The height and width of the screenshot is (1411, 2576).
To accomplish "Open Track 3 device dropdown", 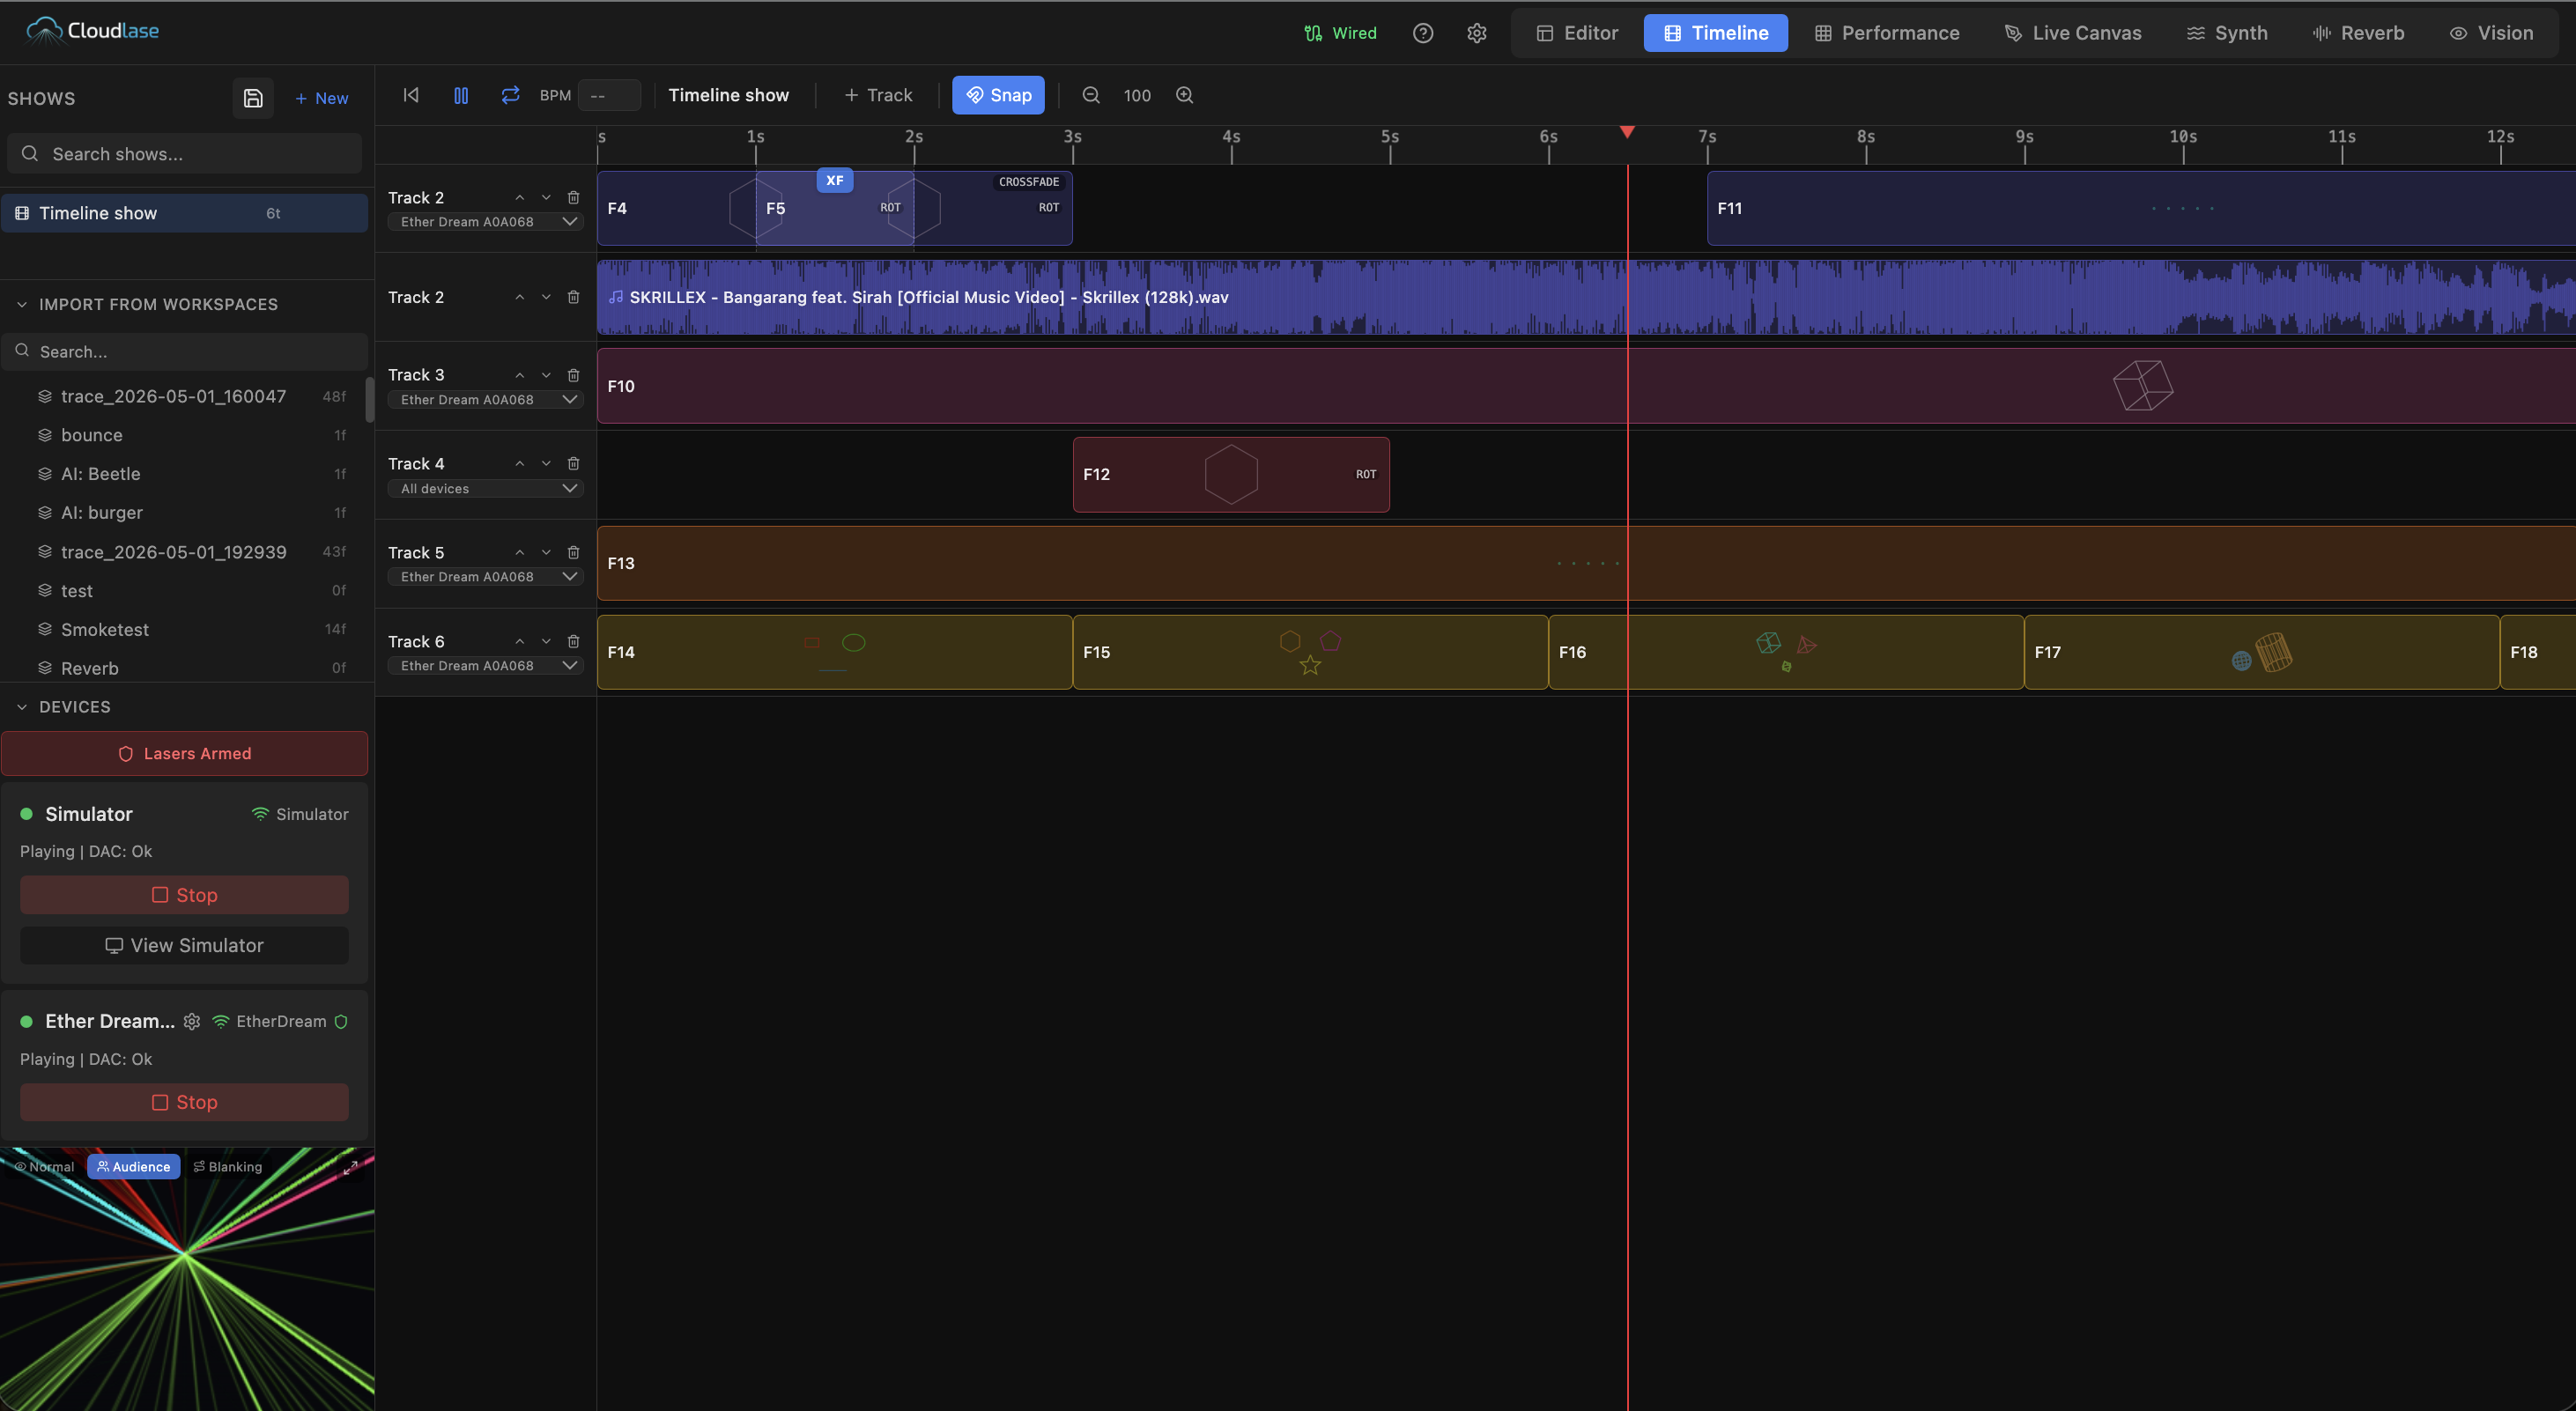I will [x=485, y=400].
